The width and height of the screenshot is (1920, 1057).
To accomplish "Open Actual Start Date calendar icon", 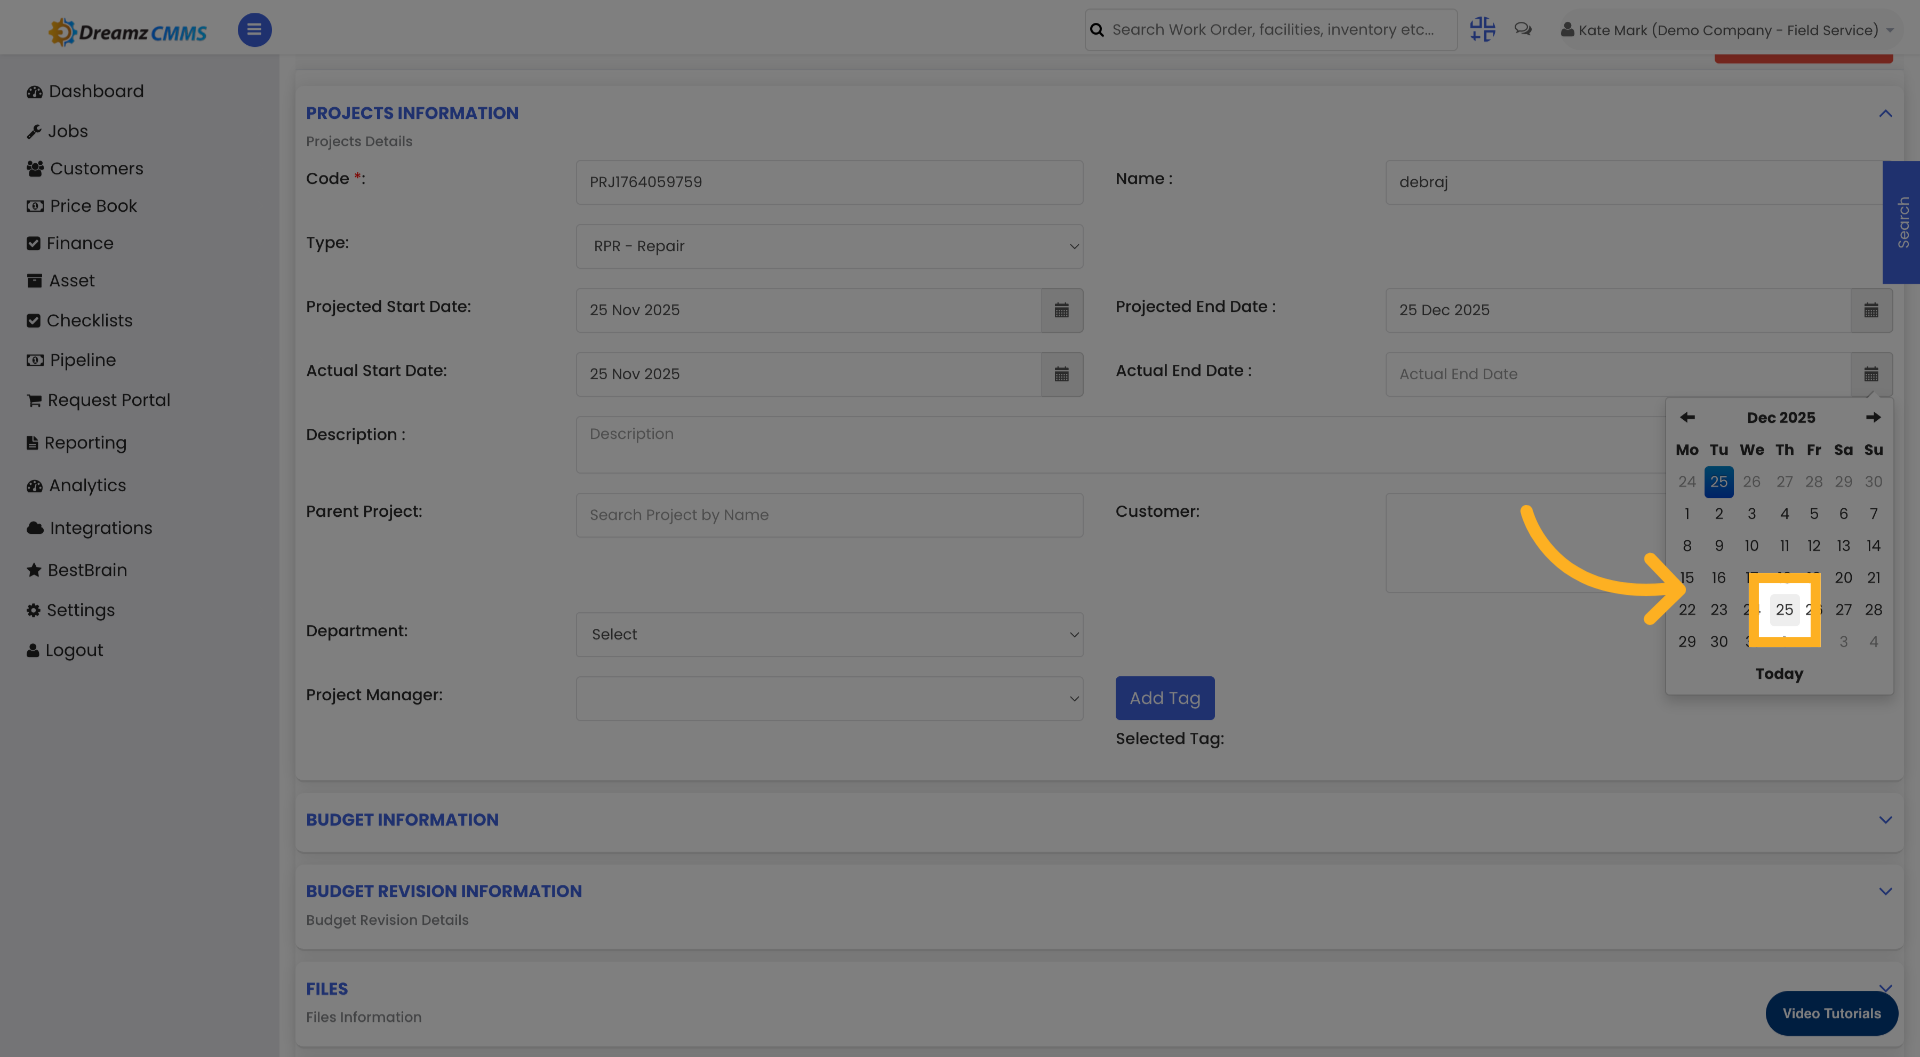I will (1062, 374).
